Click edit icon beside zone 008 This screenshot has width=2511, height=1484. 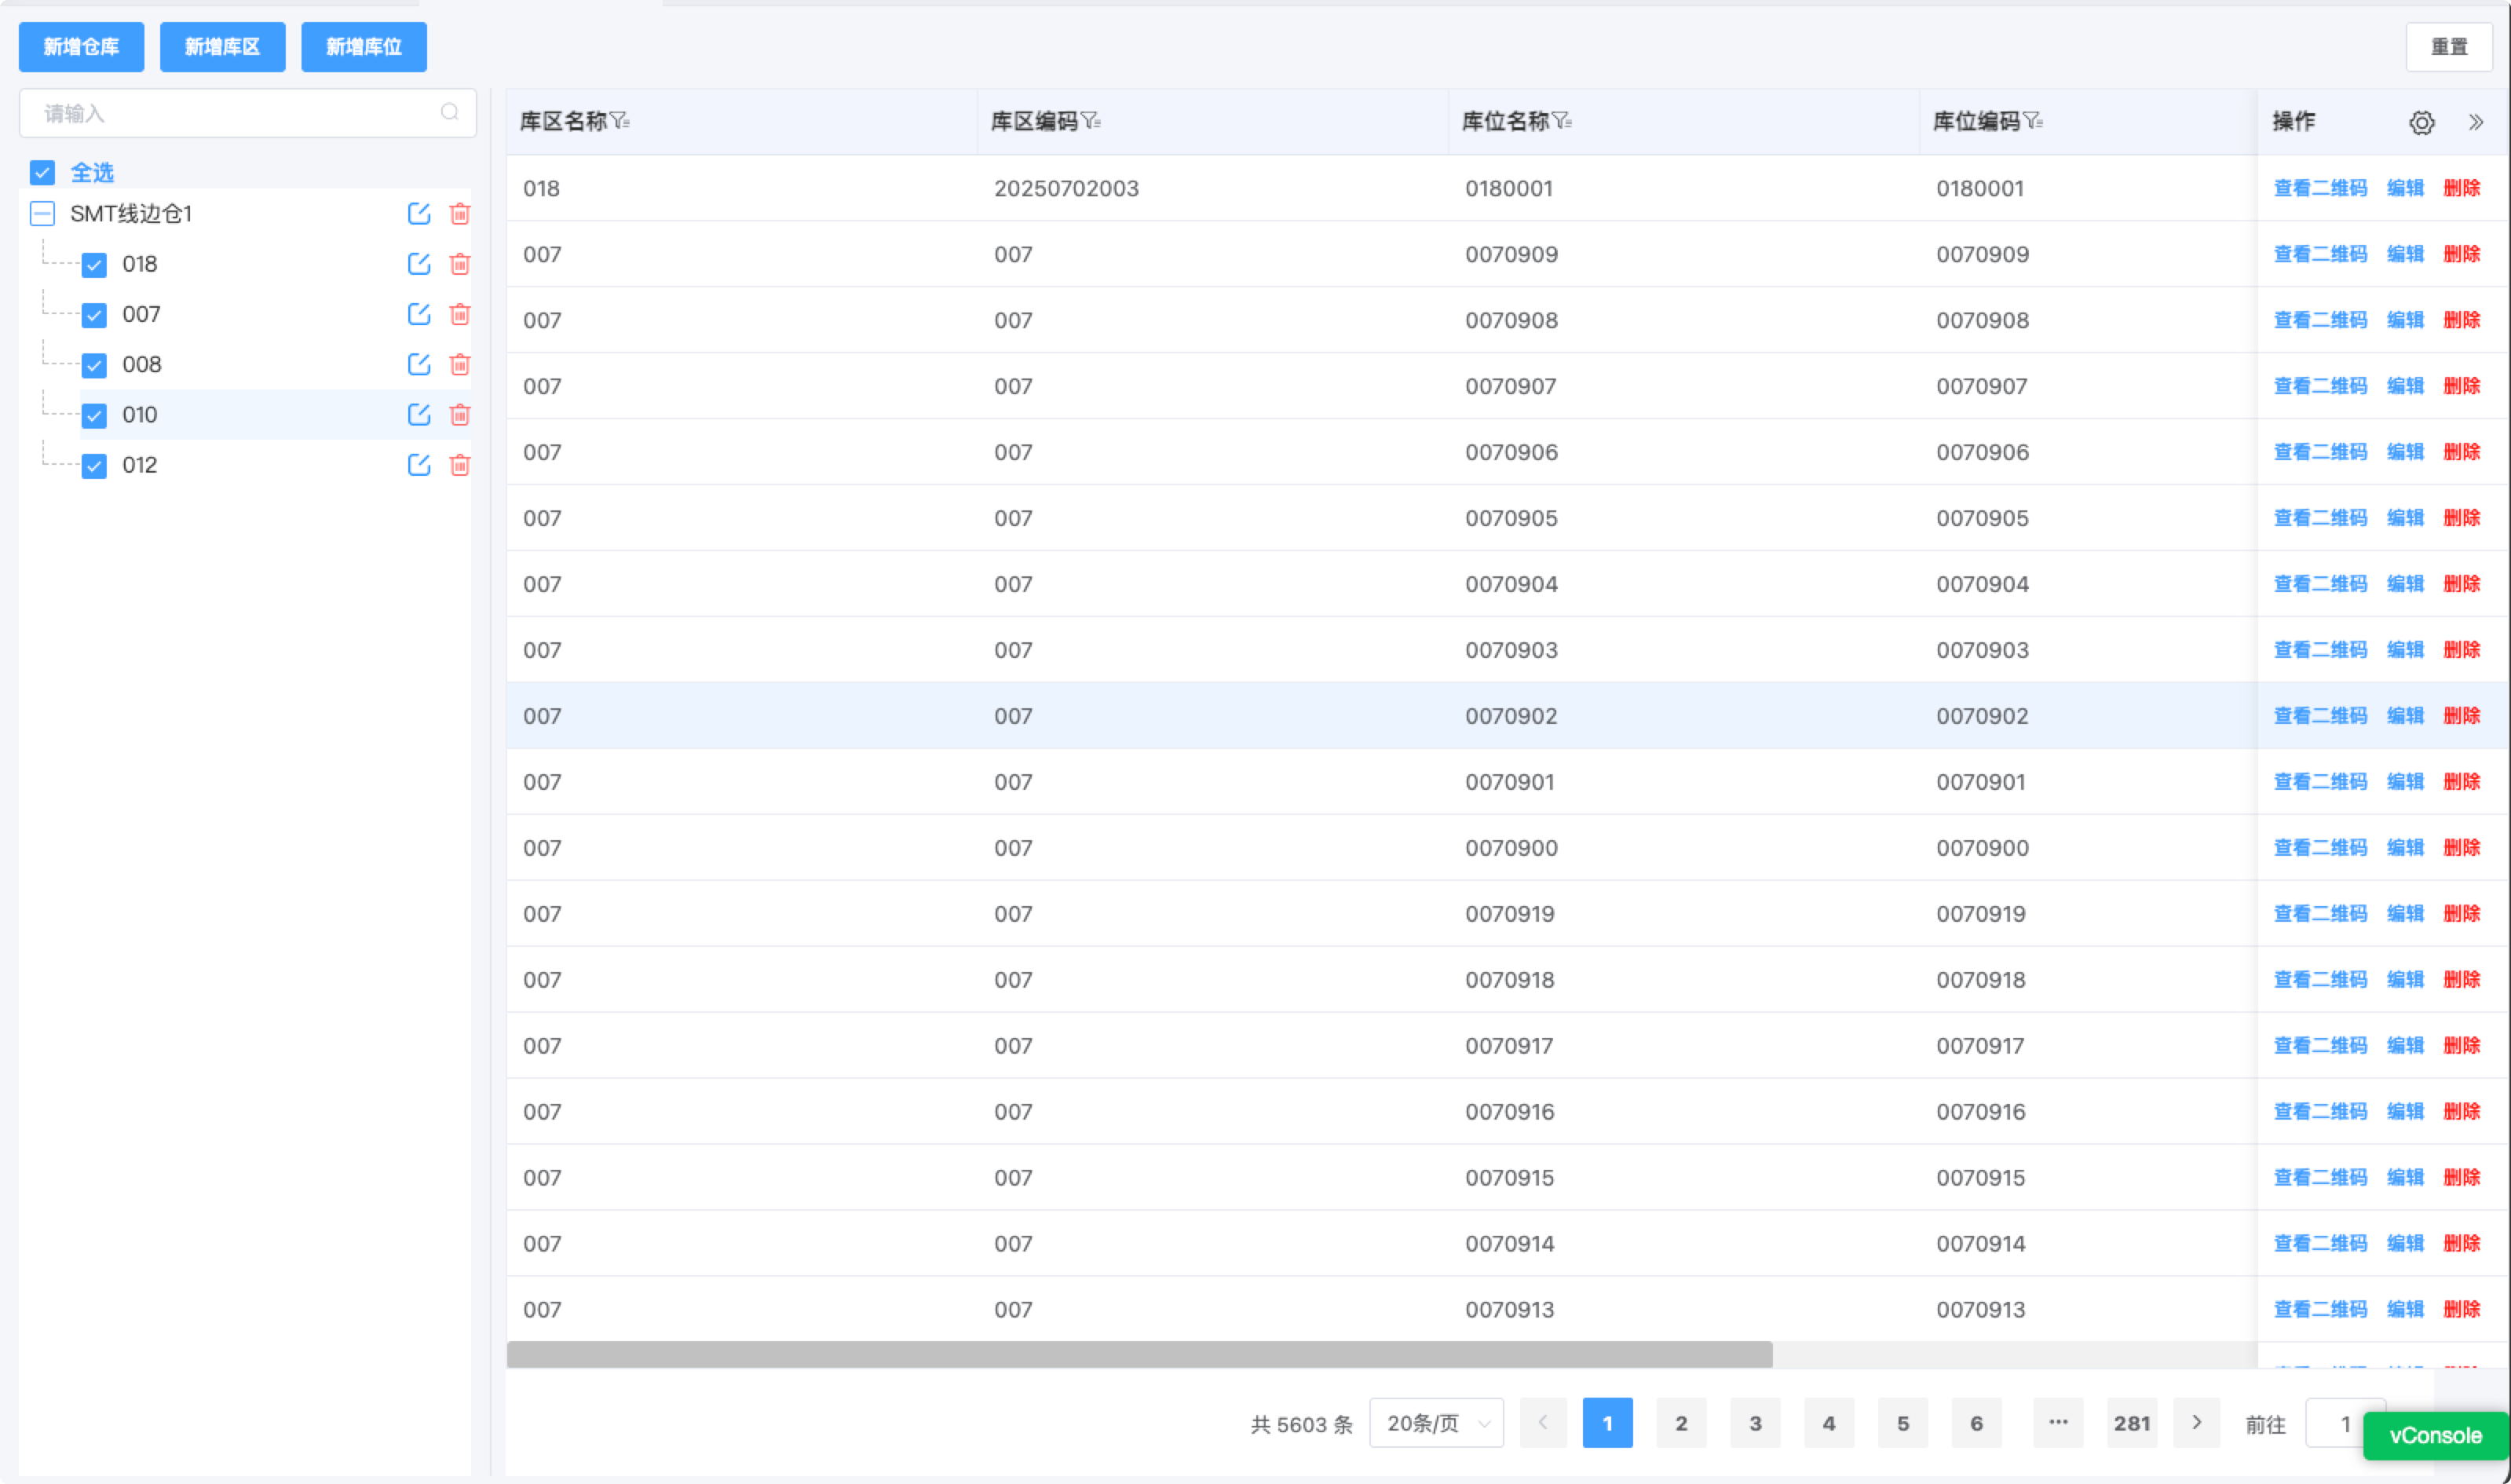(419, 364)
